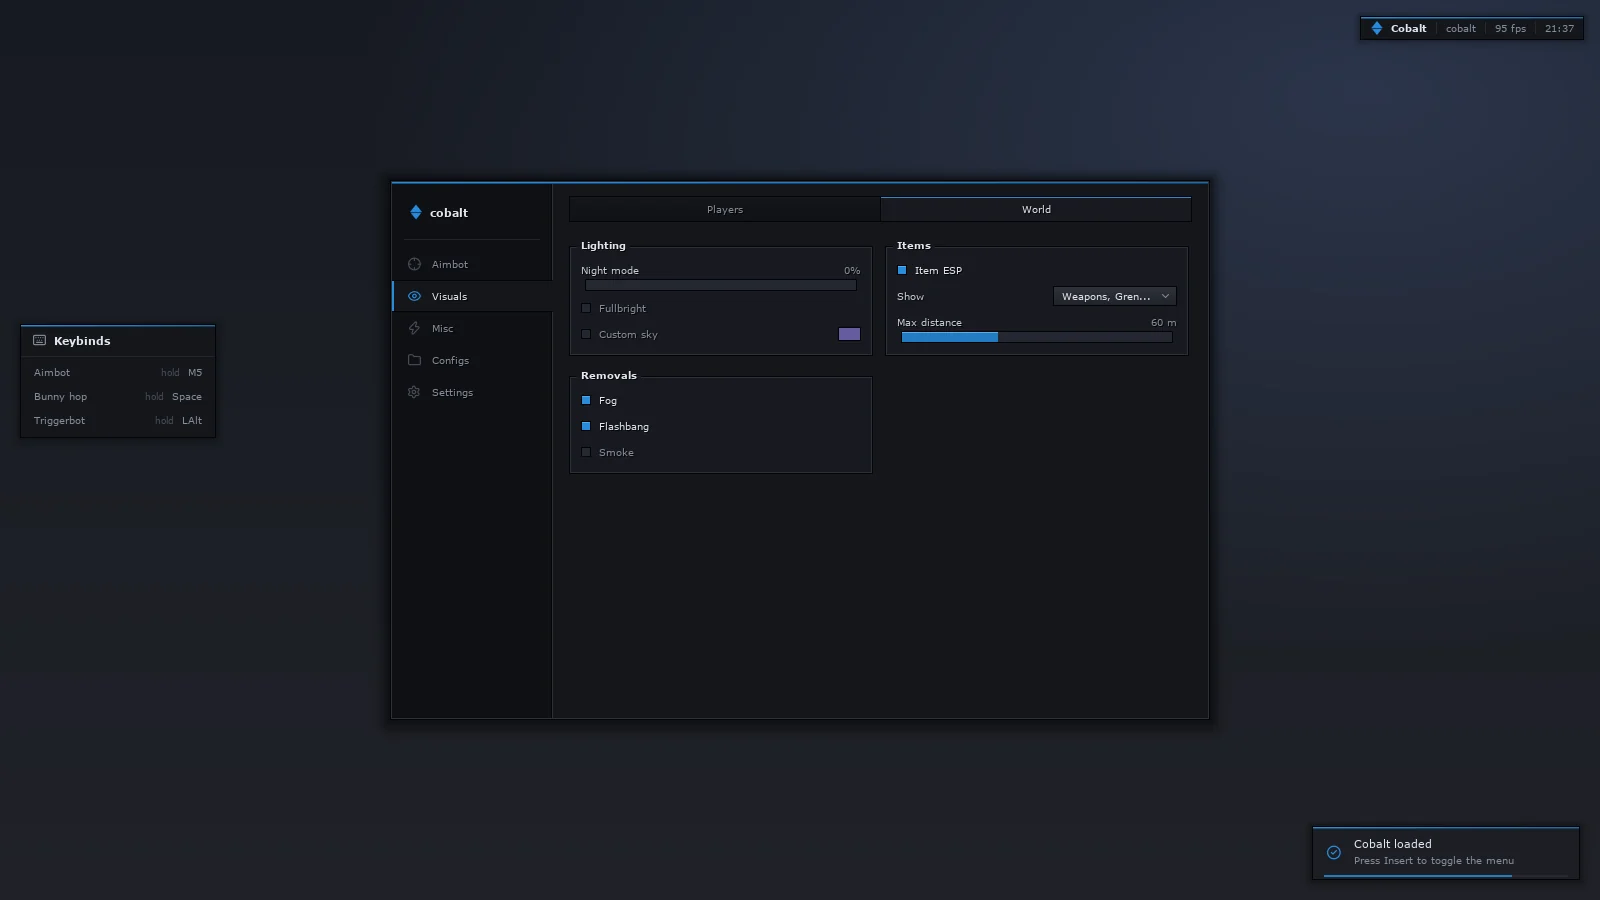The image size is (1600, 900).
Task: Click the Night mode slider bar
Action: 720,285
